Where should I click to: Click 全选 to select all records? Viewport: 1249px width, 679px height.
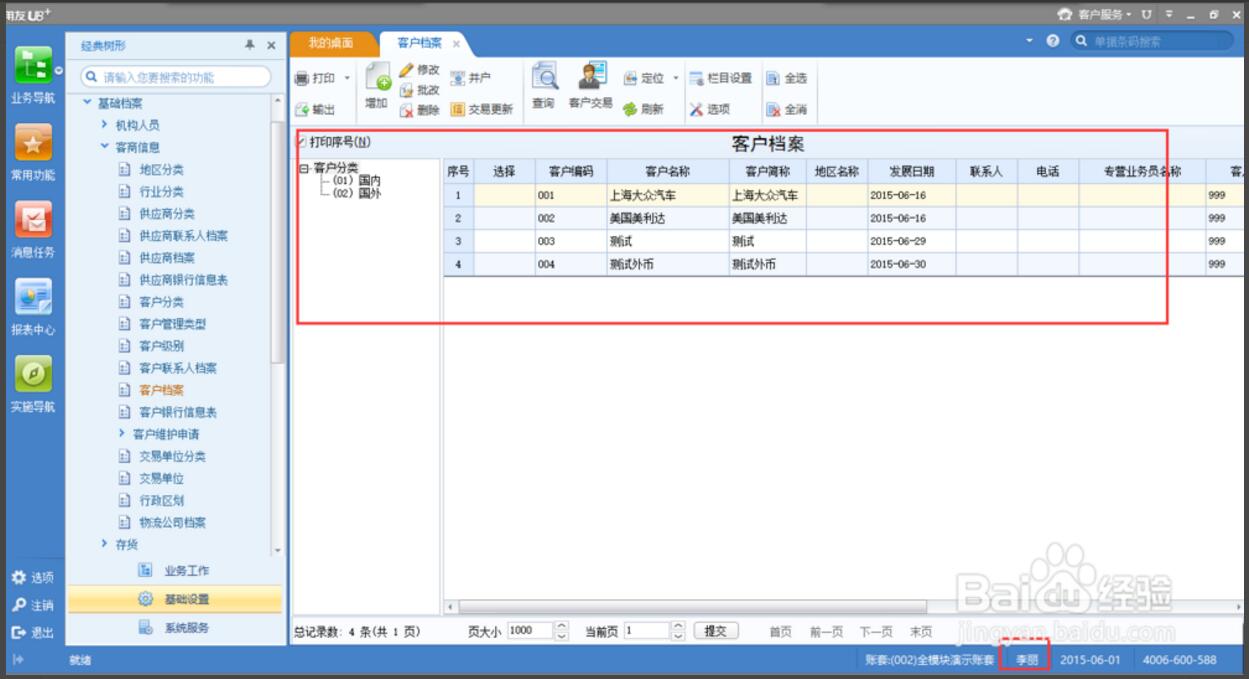tap(773, 79)
